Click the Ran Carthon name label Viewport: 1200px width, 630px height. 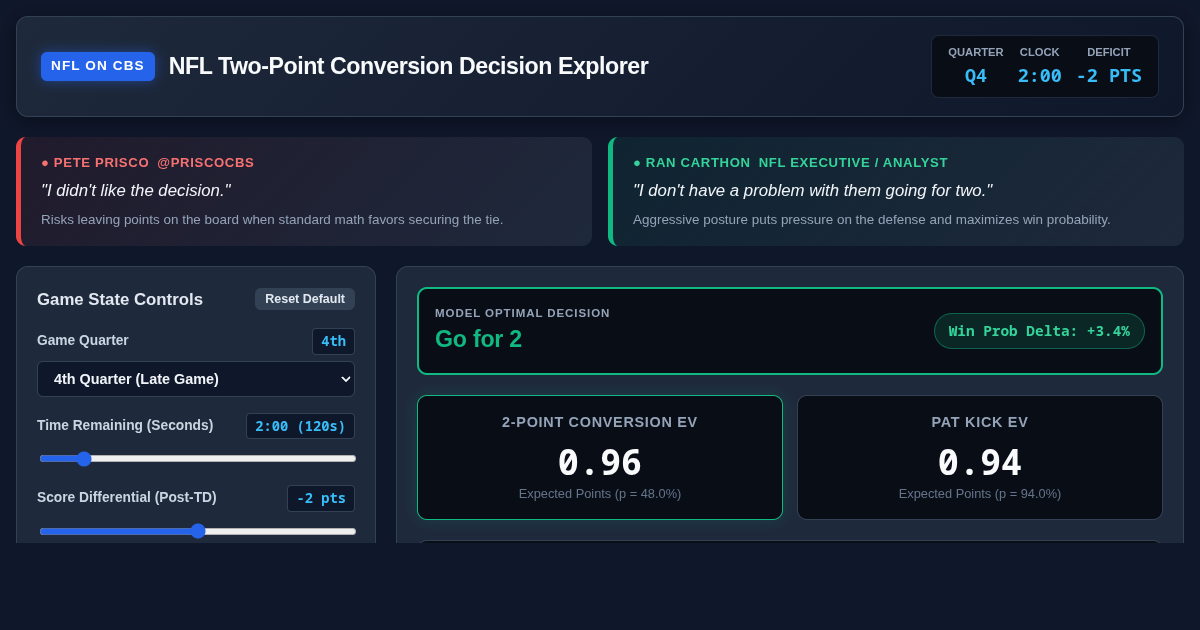tap(698, 163)
